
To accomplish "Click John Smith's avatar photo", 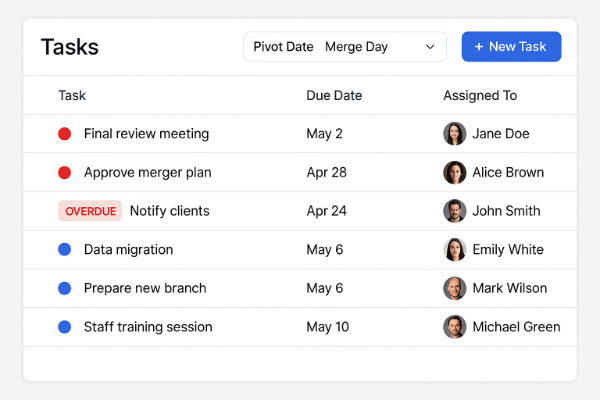I will coord(455,211).
